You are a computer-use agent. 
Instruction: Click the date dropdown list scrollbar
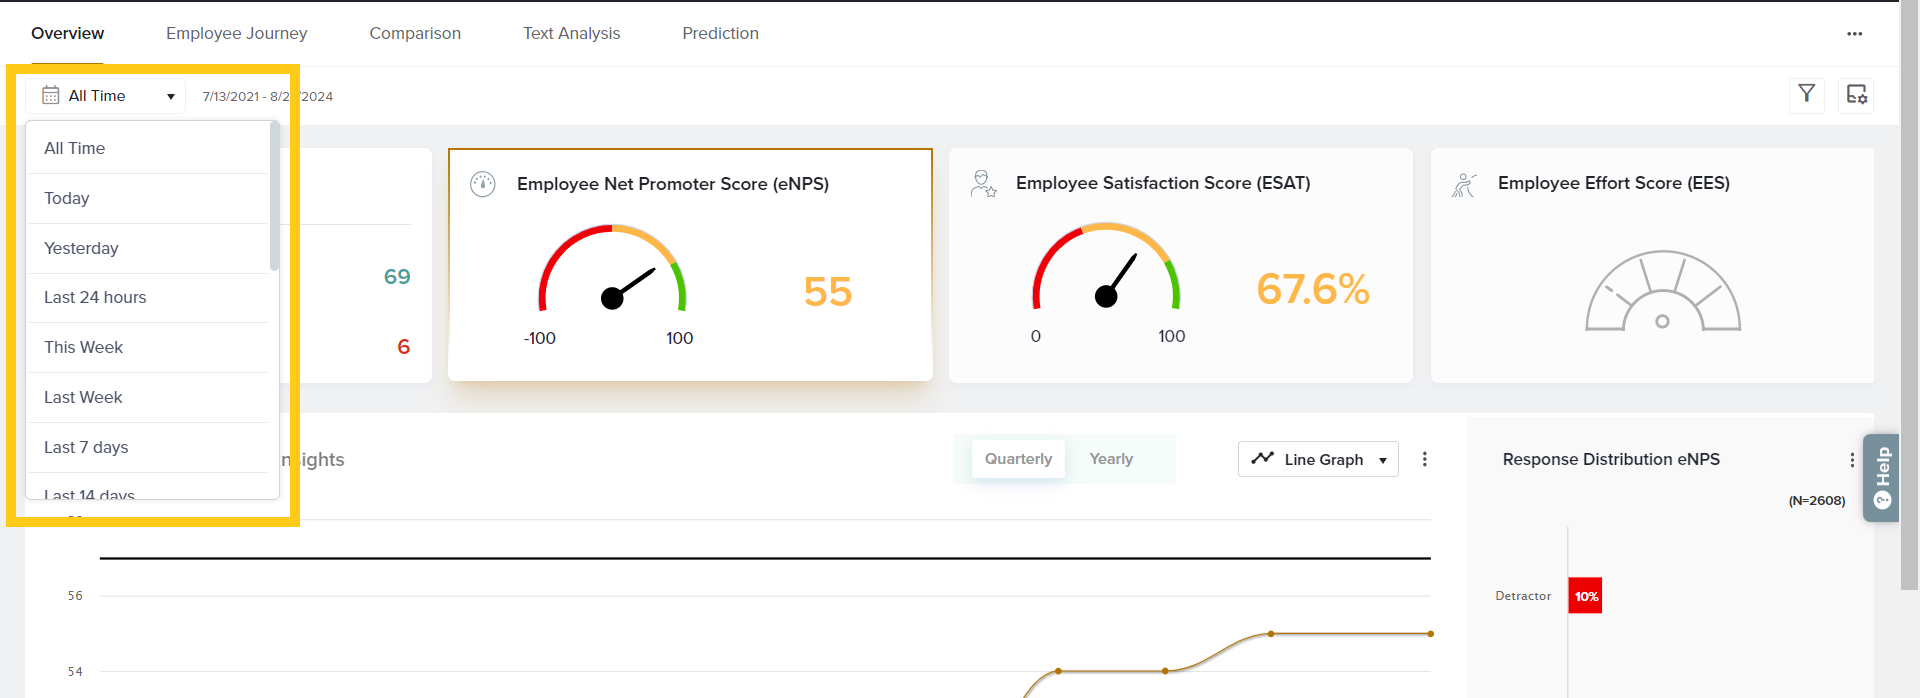274,198
